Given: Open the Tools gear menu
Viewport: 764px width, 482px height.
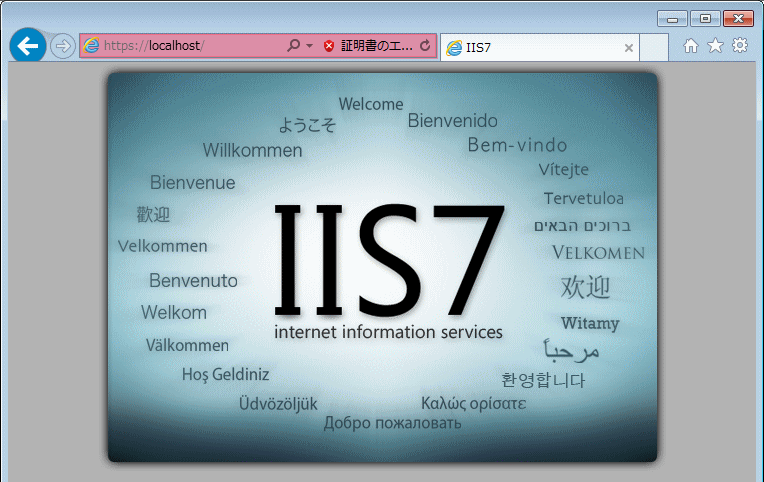Looking at the screenshot, I should (740, 46).
